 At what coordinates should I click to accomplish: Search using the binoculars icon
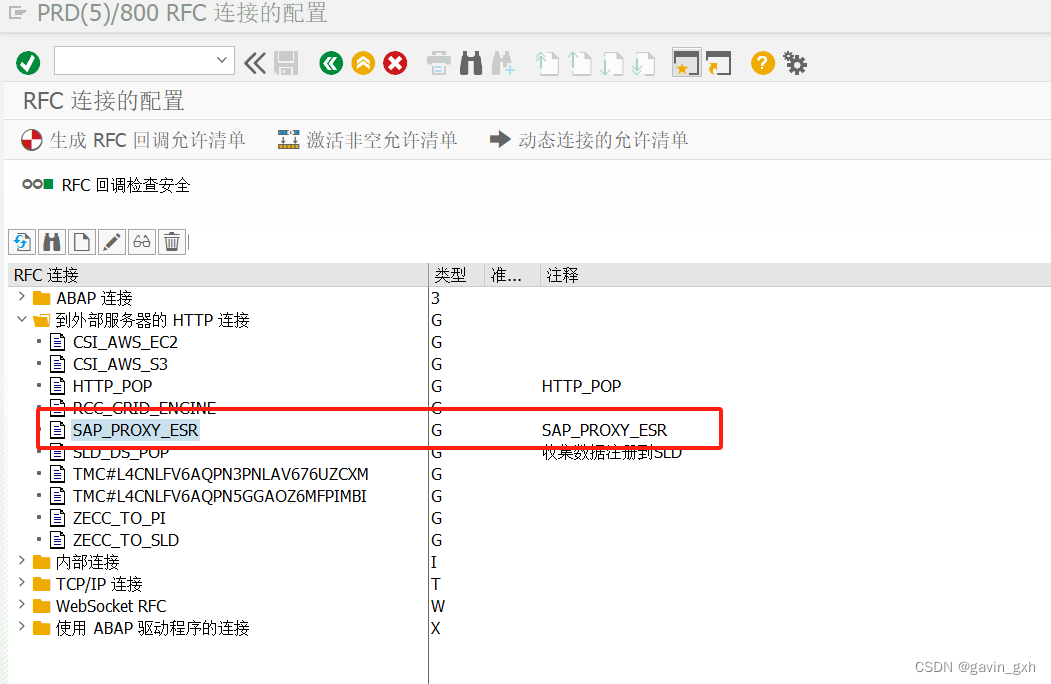pos(470,62)
